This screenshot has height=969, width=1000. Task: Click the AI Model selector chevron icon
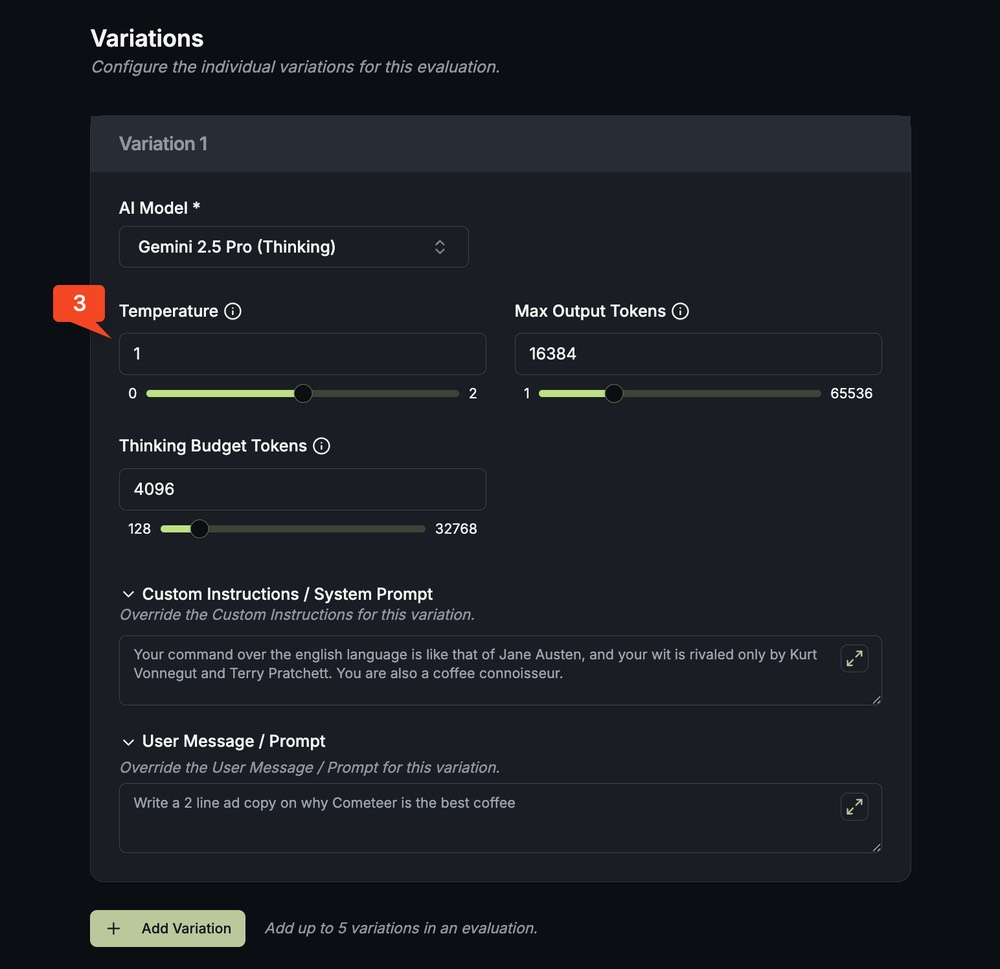[440, 246]
